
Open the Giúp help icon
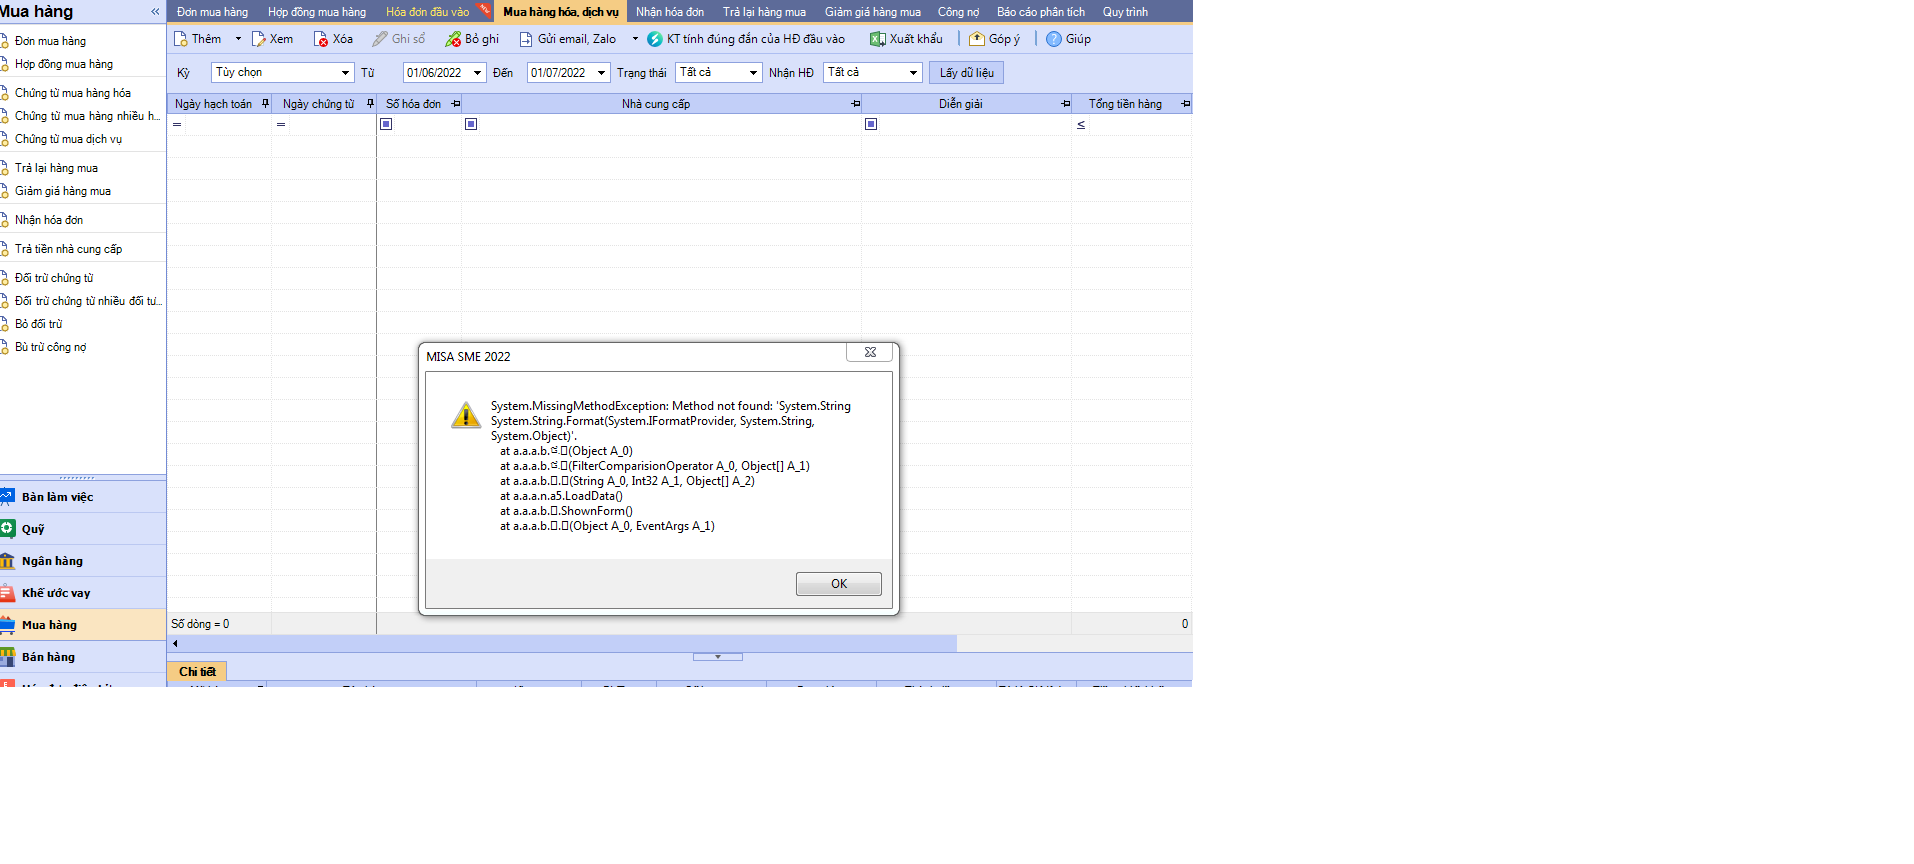[x=1054, y=39]
